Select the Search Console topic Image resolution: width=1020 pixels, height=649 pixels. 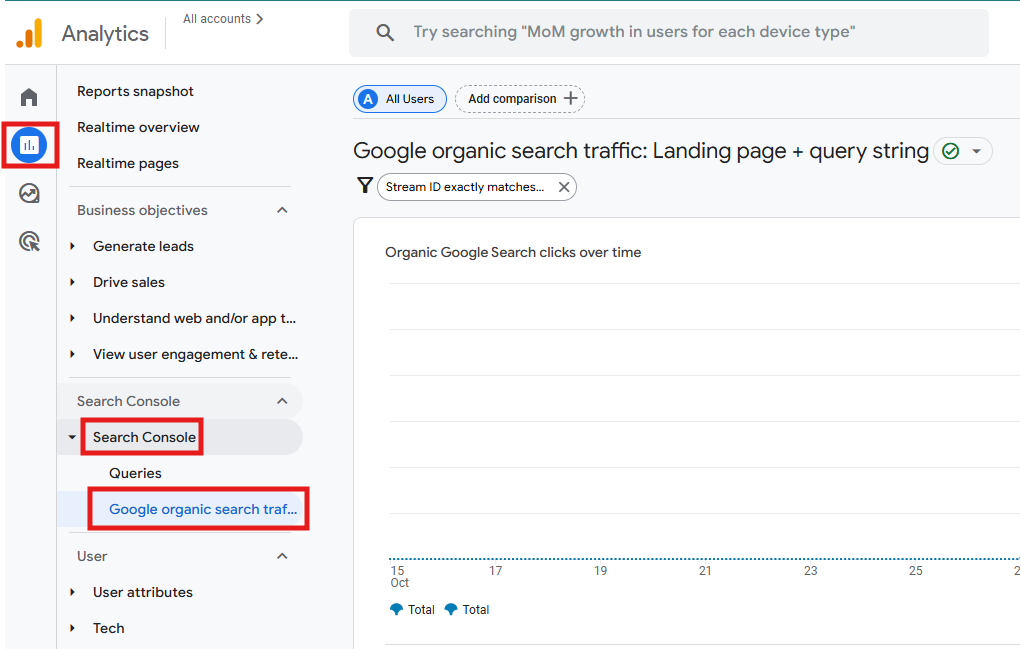coord(144,437)
